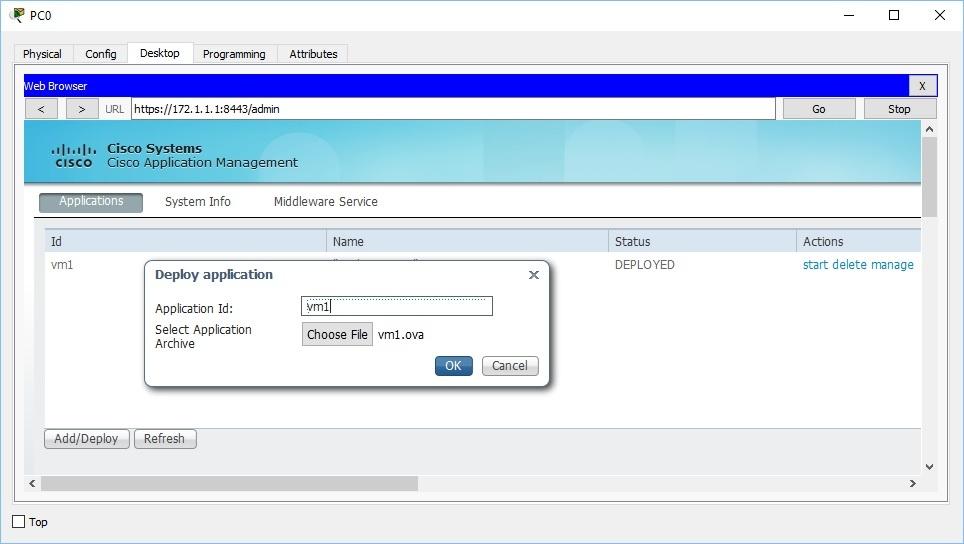The width and height of the screenshot is (964, 544).
Task: Click the browser back arrow button
Action: click(x=41, y=109)
